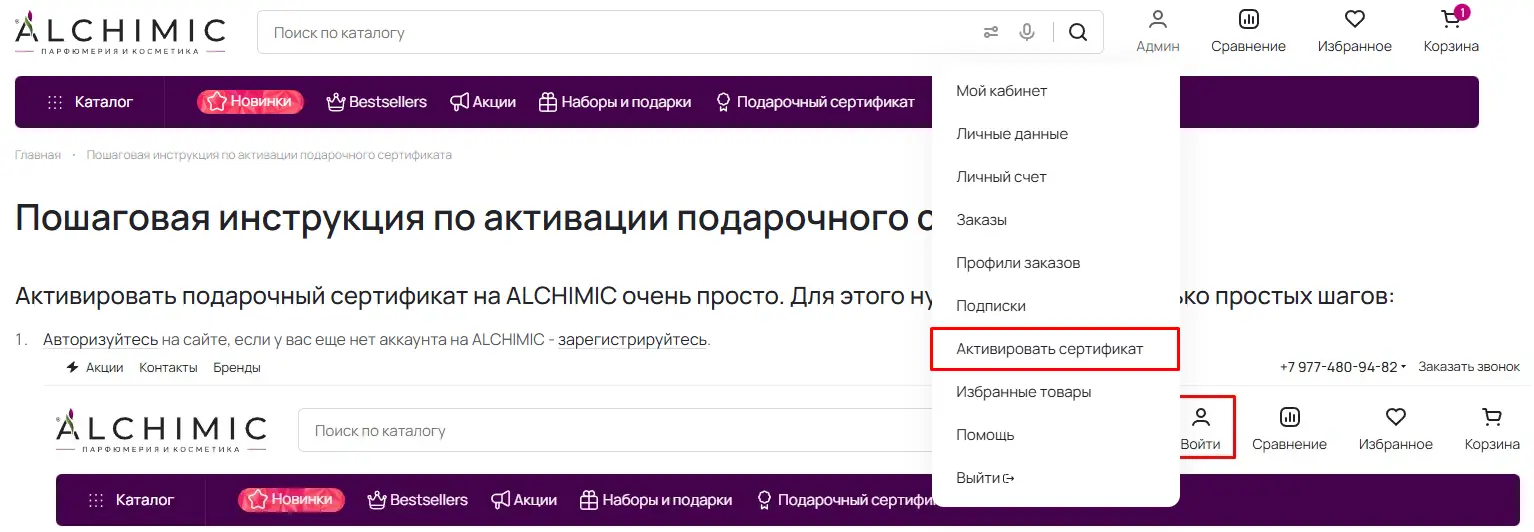Open the Сравнение comparison icon
This screenshot has height=532, width=1534.
pyautogui.click(x=1248, y=31)
